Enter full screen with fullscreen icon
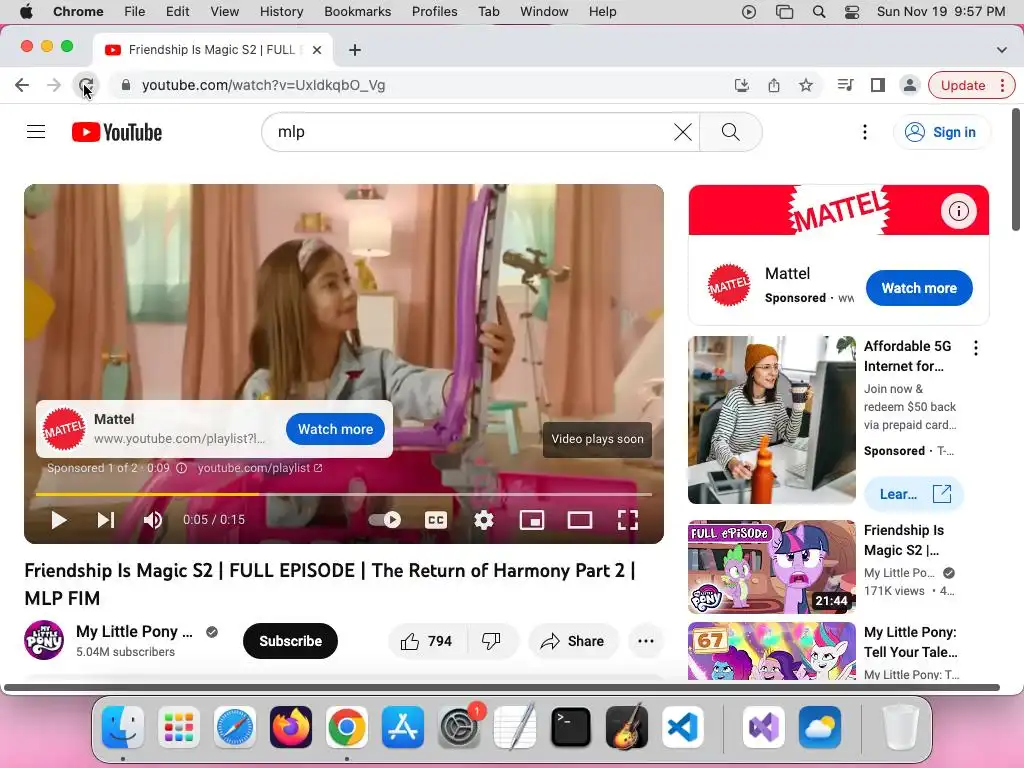 click(x=628, y=520)
